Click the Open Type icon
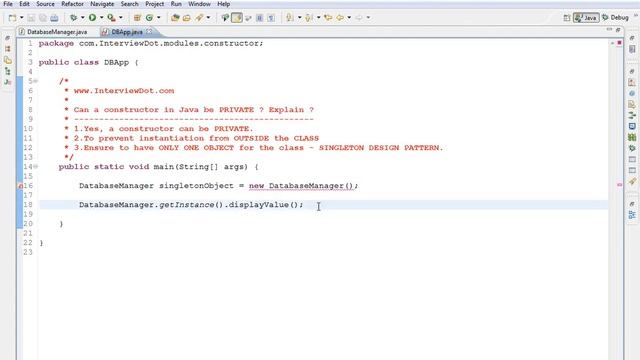The image size is (640, 360). pyautogui.click(x=175, y=18)
